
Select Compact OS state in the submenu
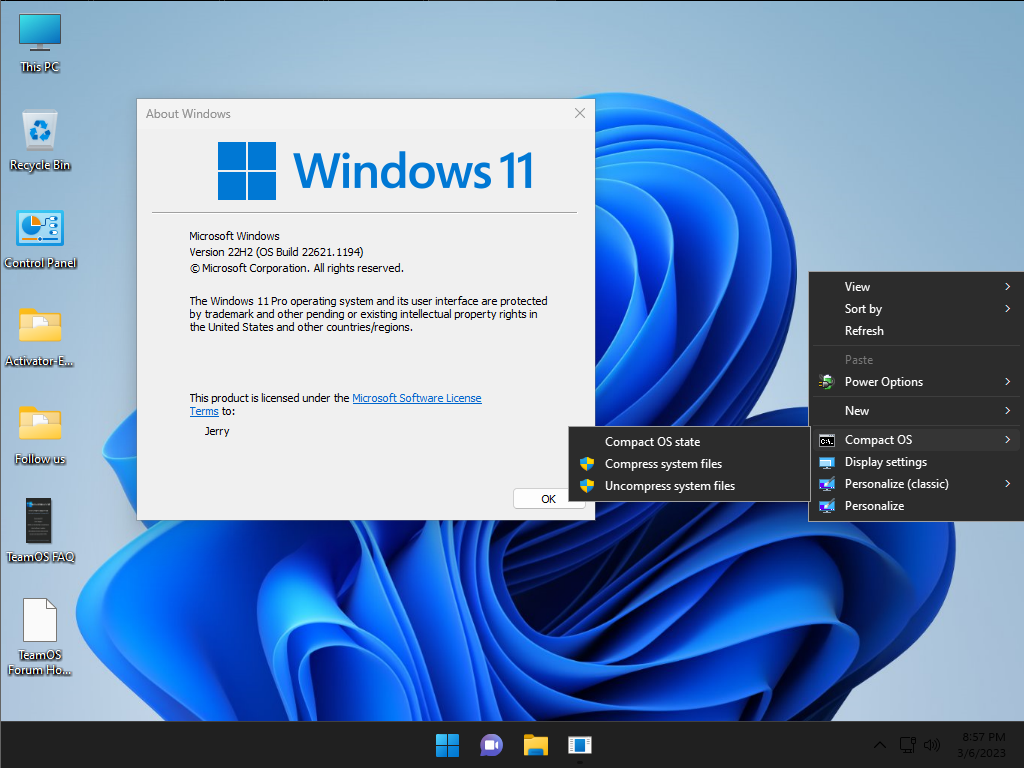tap(689, 442)
